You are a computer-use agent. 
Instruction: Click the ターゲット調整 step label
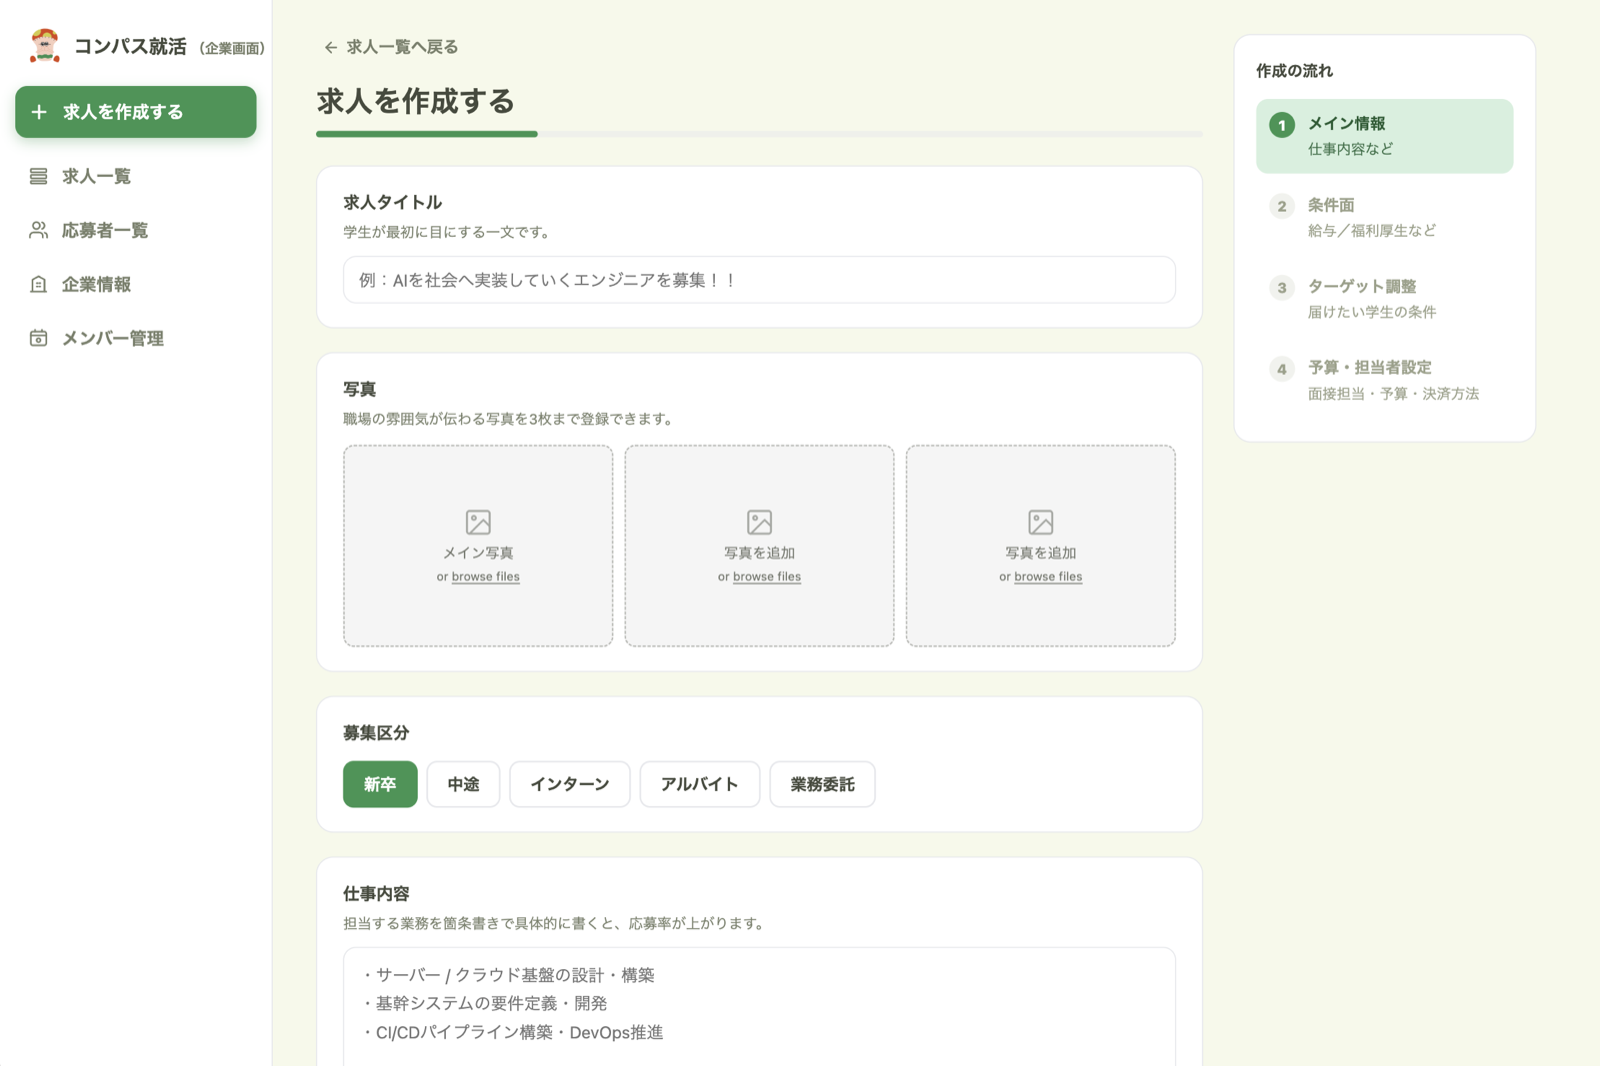pos(1362,287)
